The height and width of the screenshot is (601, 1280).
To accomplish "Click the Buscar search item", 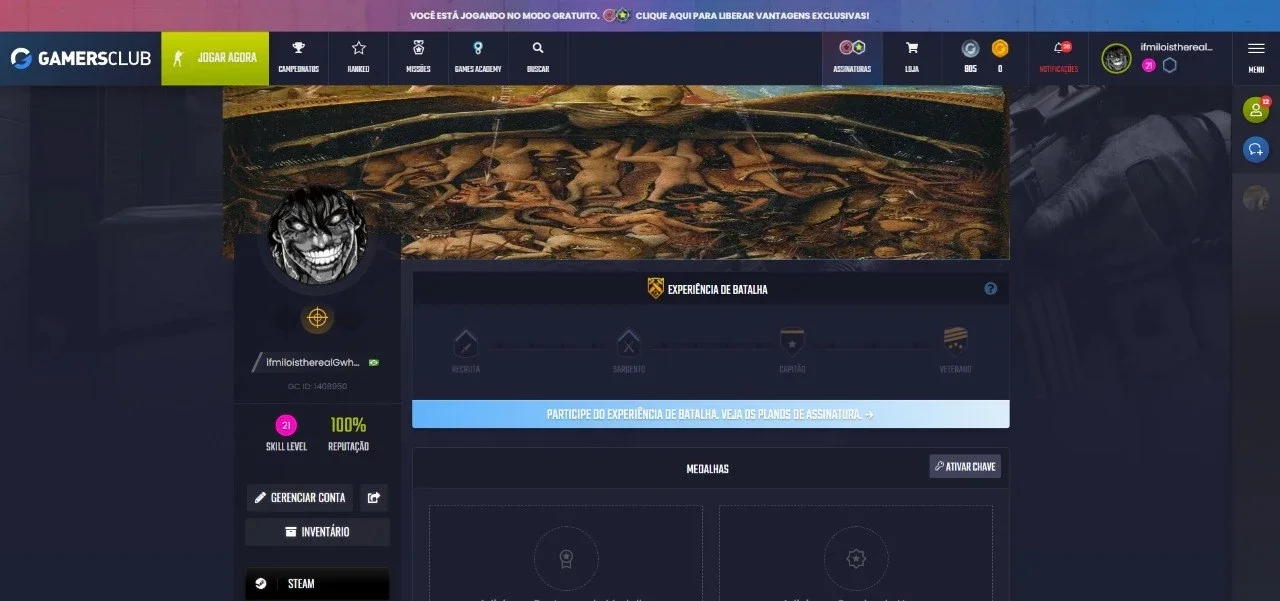I will click(538, 58).
